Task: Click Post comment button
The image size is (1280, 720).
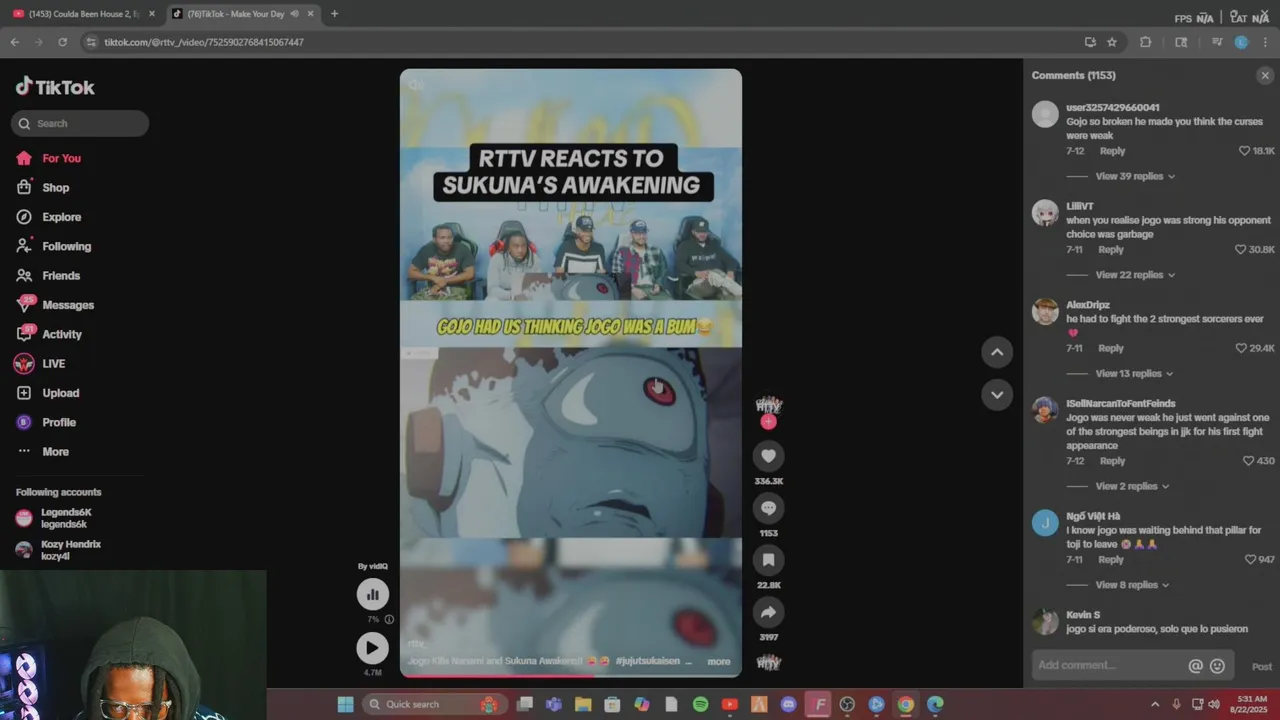Action: point(1262,667)
